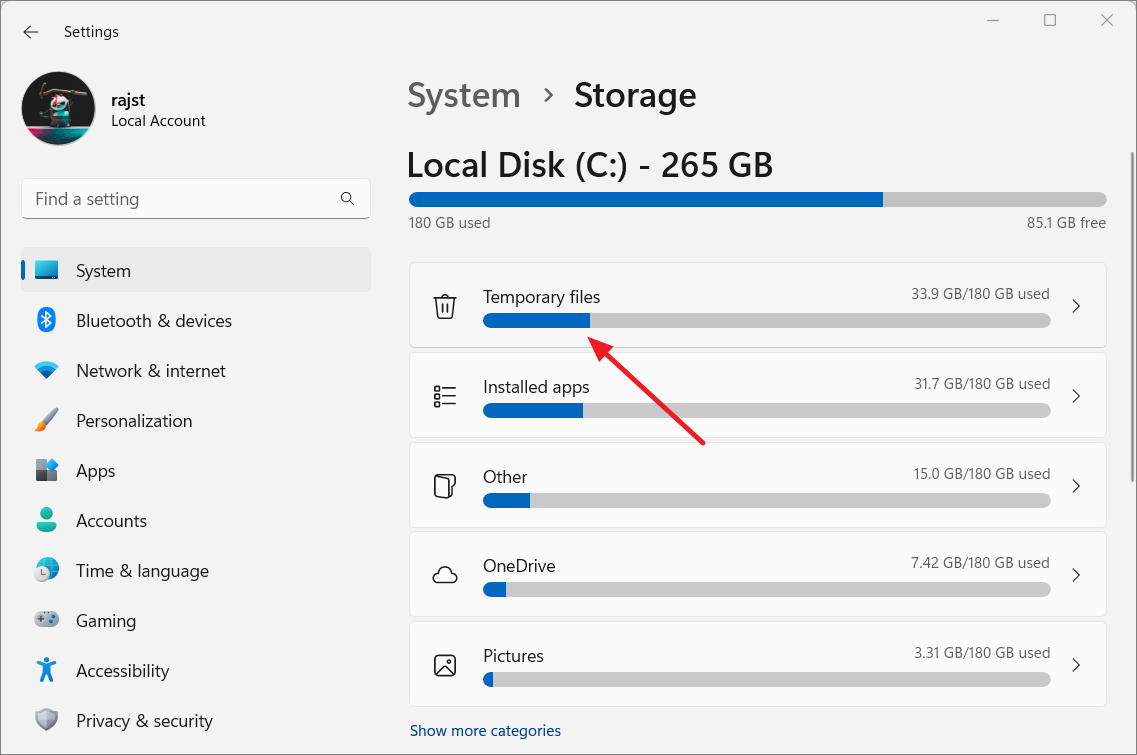
Task: Click the Privacy & security shield icon
Action: click(46, 720)
